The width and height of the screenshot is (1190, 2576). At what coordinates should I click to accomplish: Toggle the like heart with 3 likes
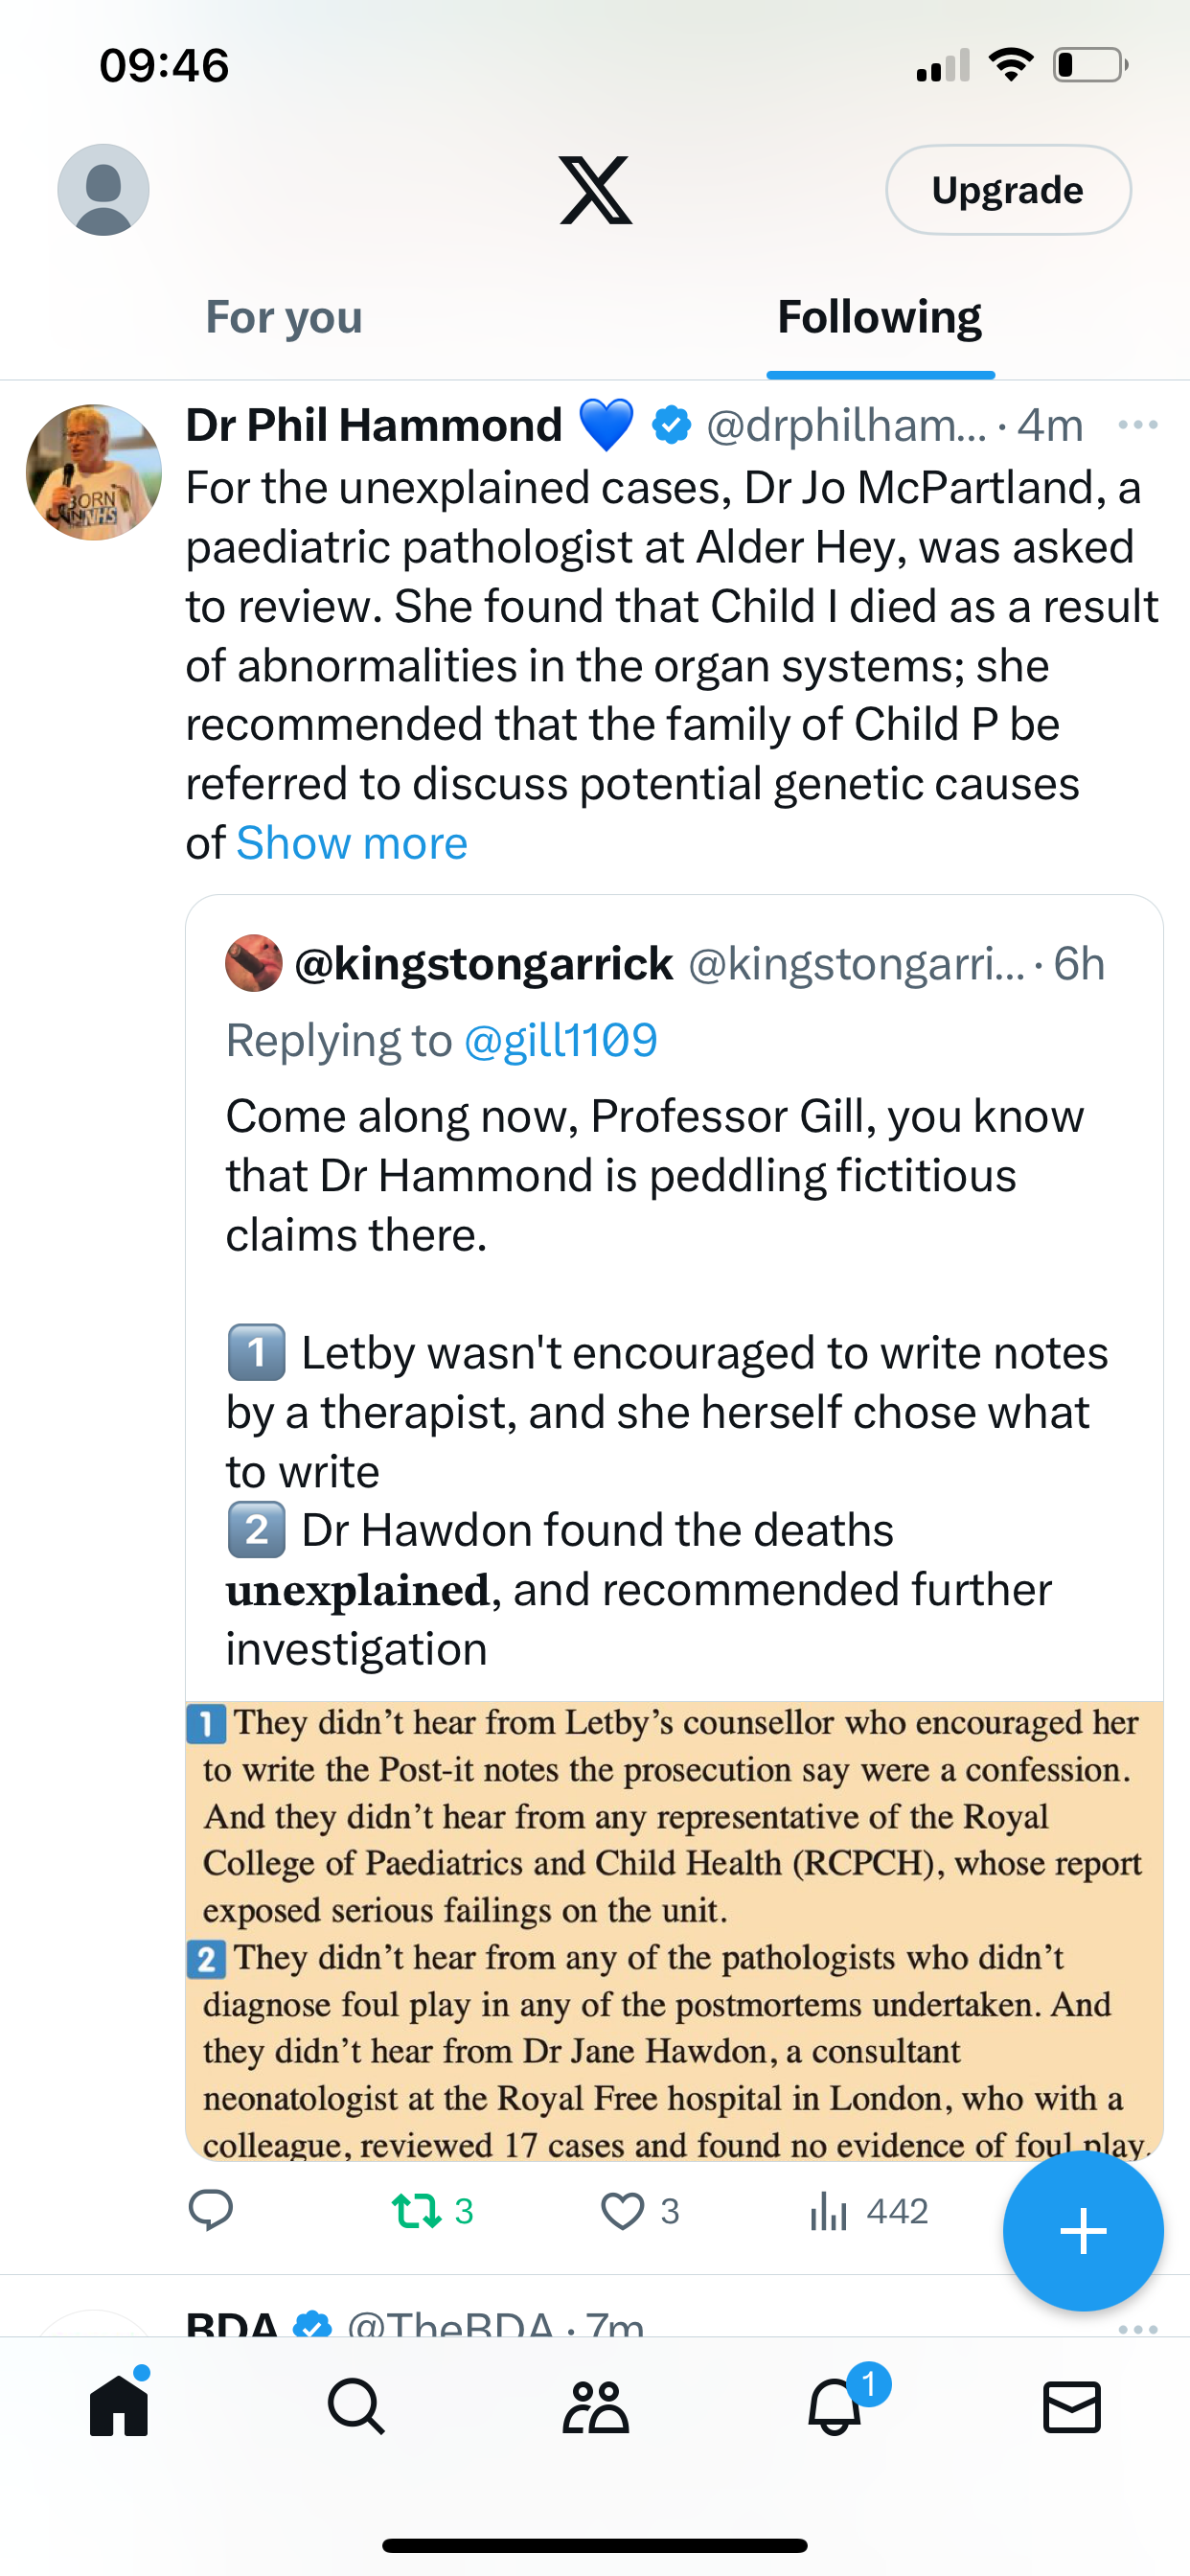tap(640, 2210)
